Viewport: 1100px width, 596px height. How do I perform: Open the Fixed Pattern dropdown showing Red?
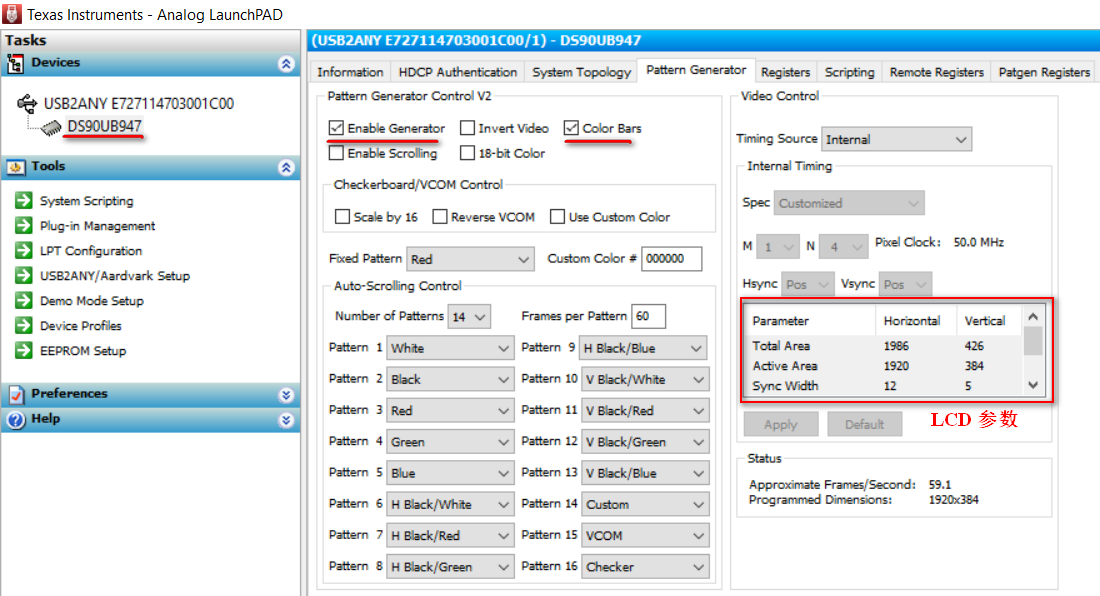pyautogui.click(x=470, y=259)
